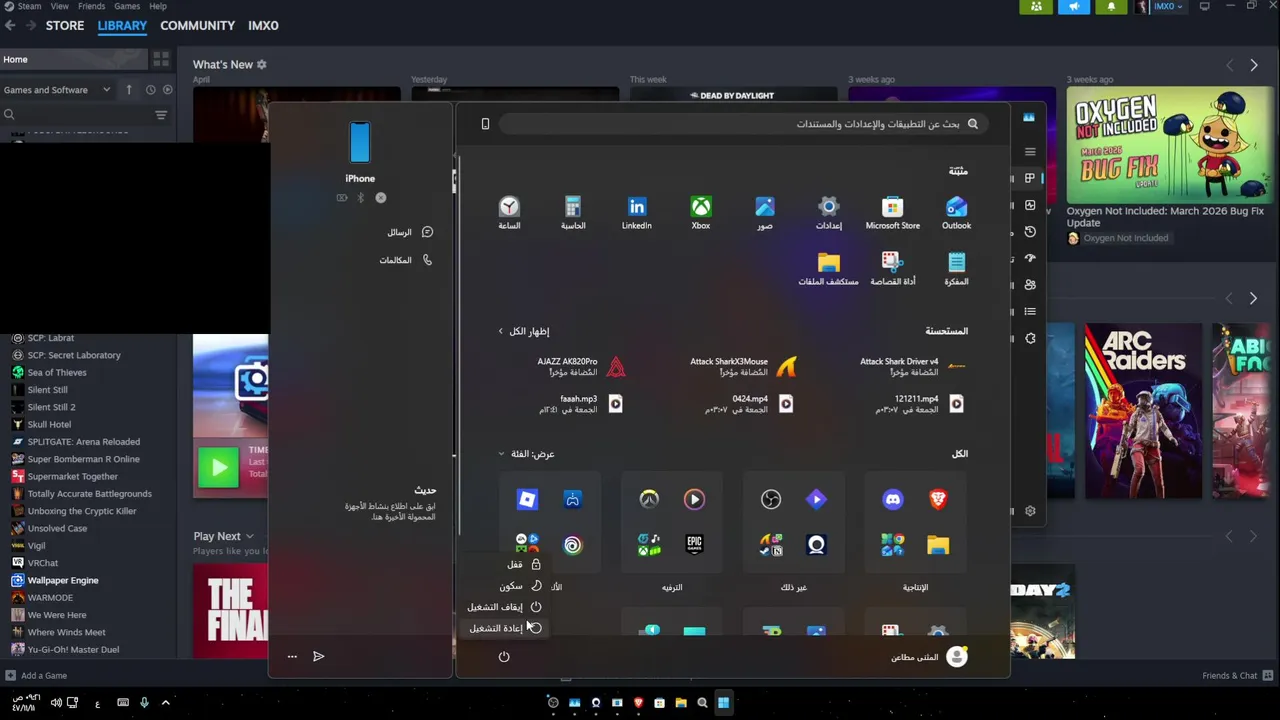This screenshot has height=720, width=1280.
Task: Open Notepad (المفكرة) from pinned
Action: pyautogui.click(x=957, y=268)
